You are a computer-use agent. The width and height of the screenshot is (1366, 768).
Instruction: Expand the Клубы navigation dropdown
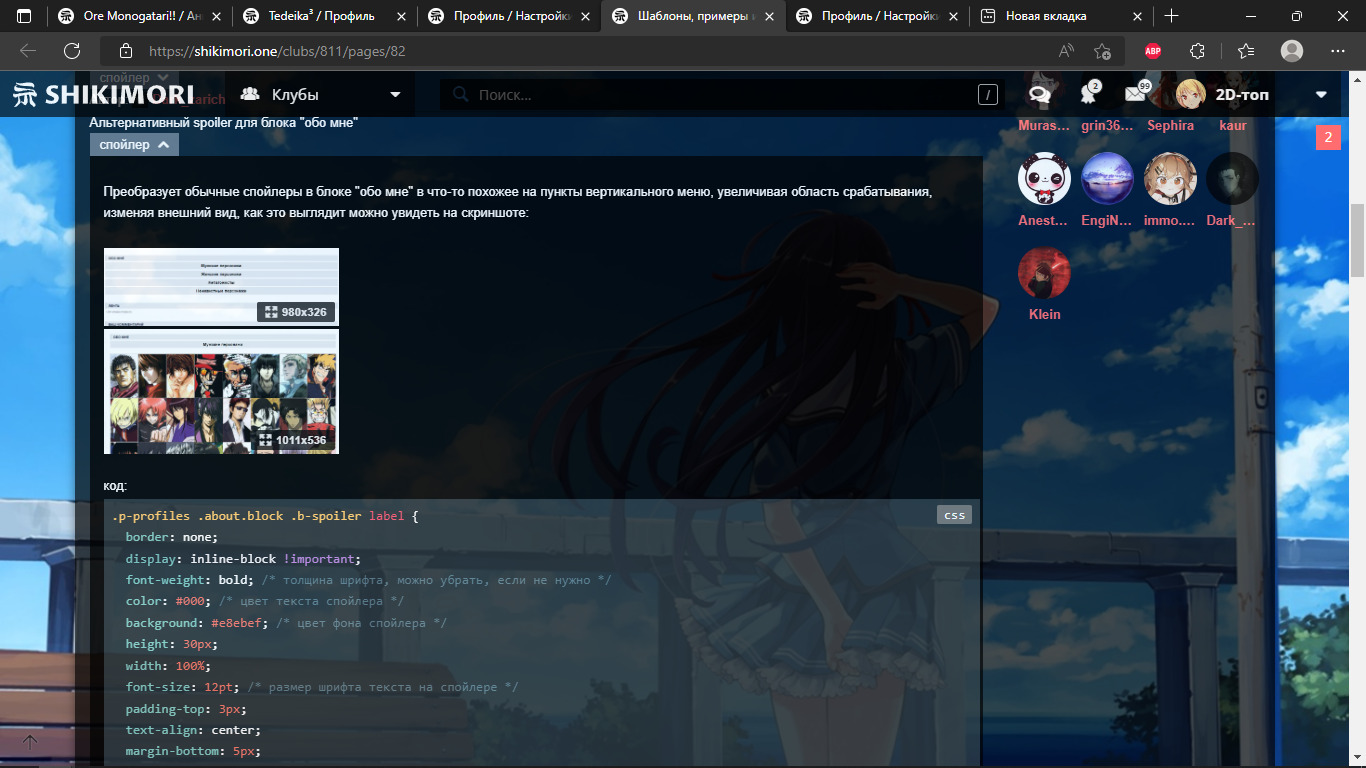click(x=320, y=95)
